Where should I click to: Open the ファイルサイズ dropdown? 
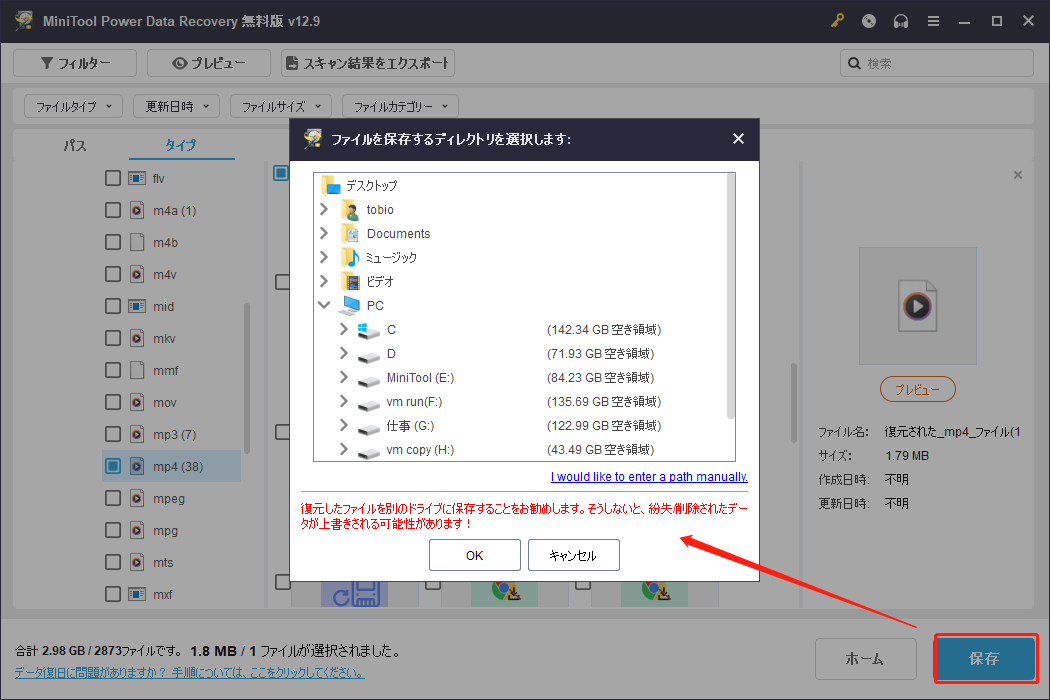point(281,106)
